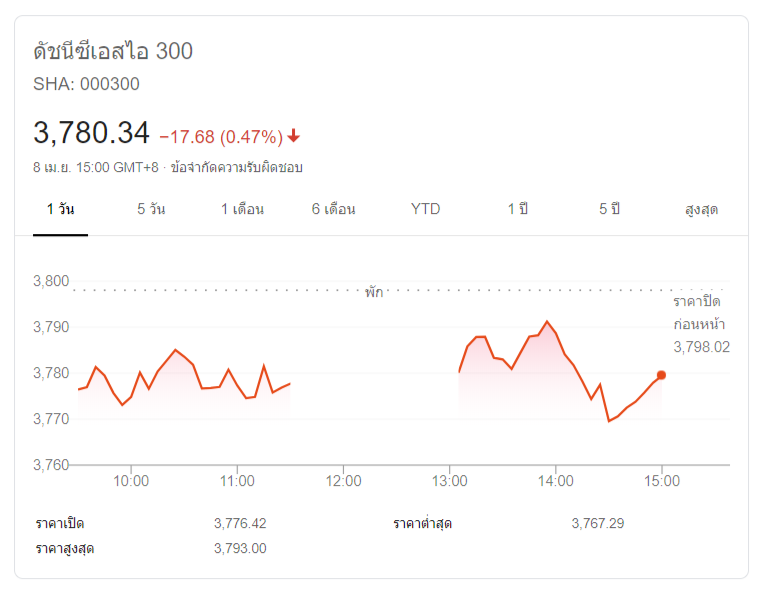Click the พัก break label on chart

[374, 293]
